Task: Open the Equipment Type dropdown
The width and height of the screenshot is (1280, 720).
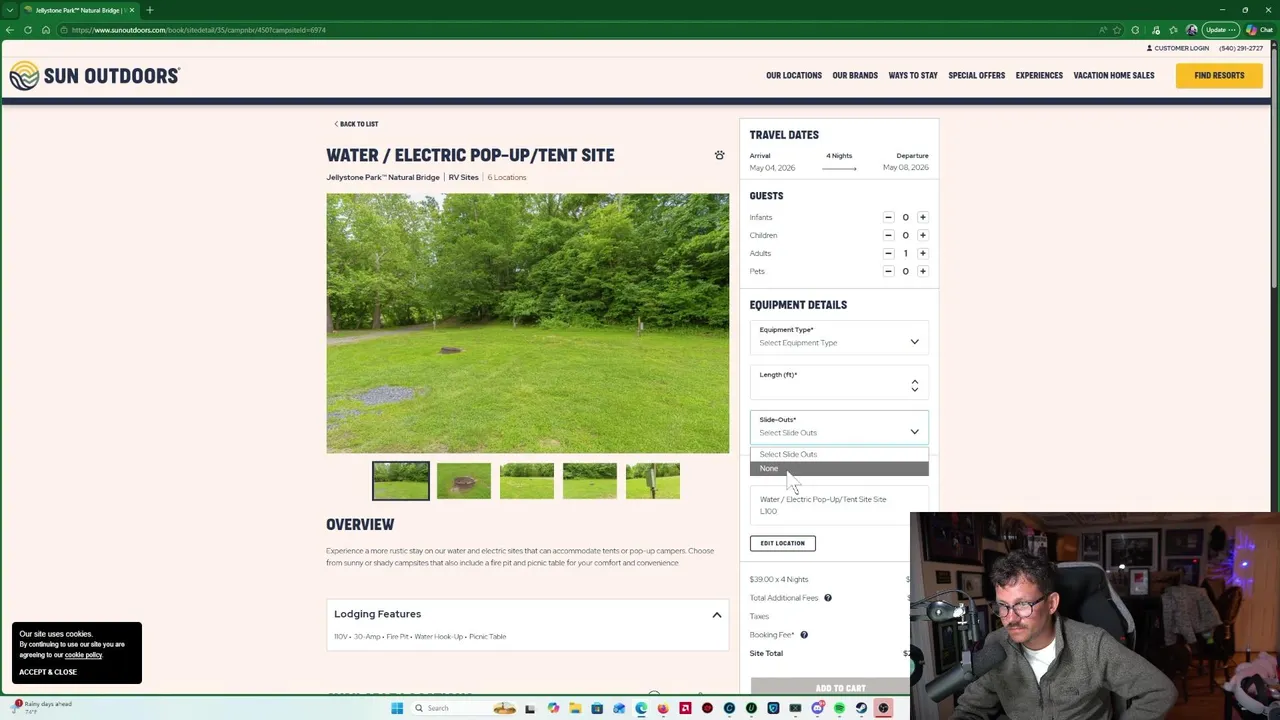Action: [839, 337]
